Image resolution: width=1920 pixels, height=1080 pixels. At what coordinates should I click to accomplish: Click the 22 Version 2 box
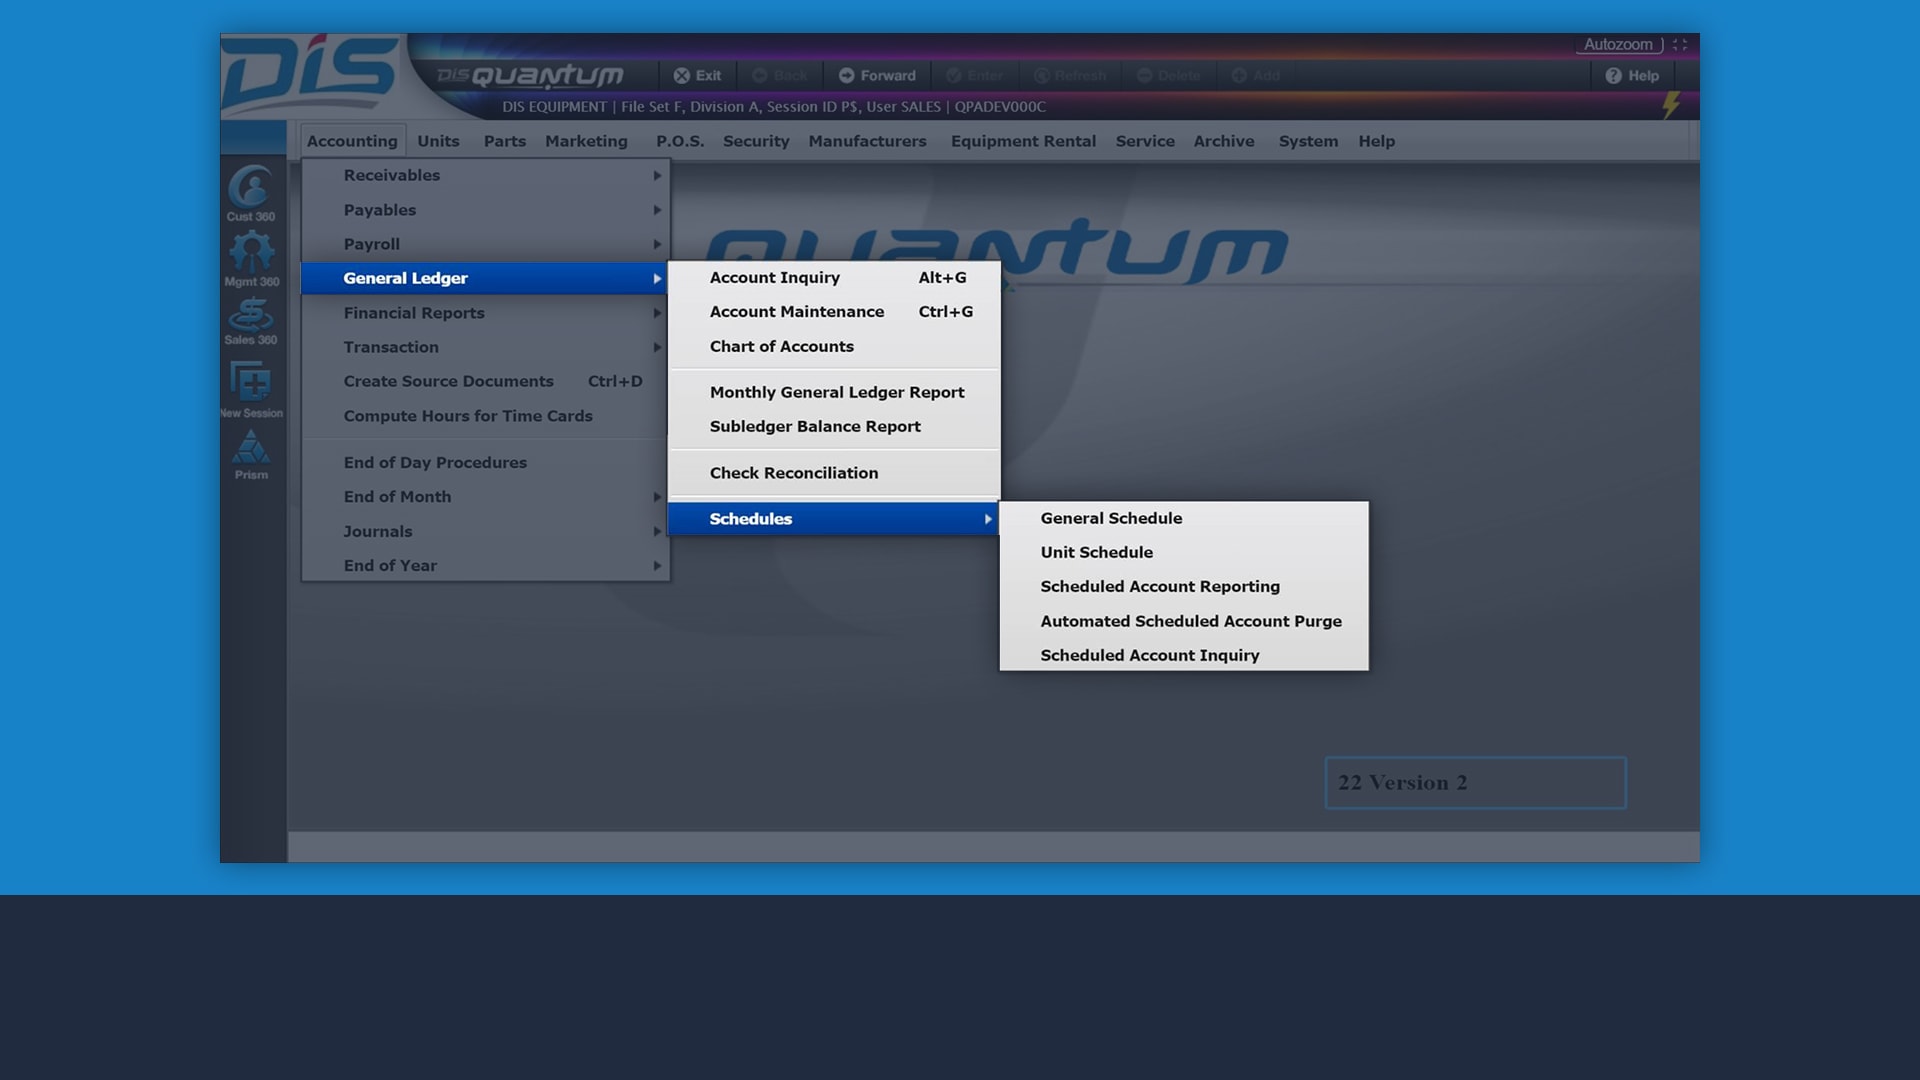tap(1475, 783)
